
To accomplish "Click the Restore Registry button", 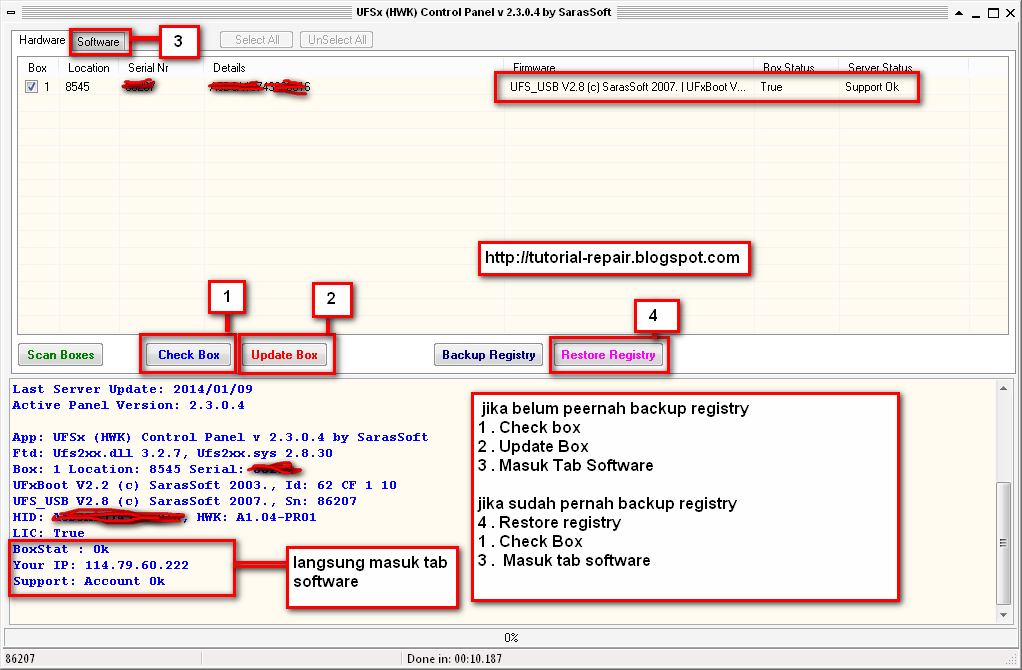I will click(608, 355).
